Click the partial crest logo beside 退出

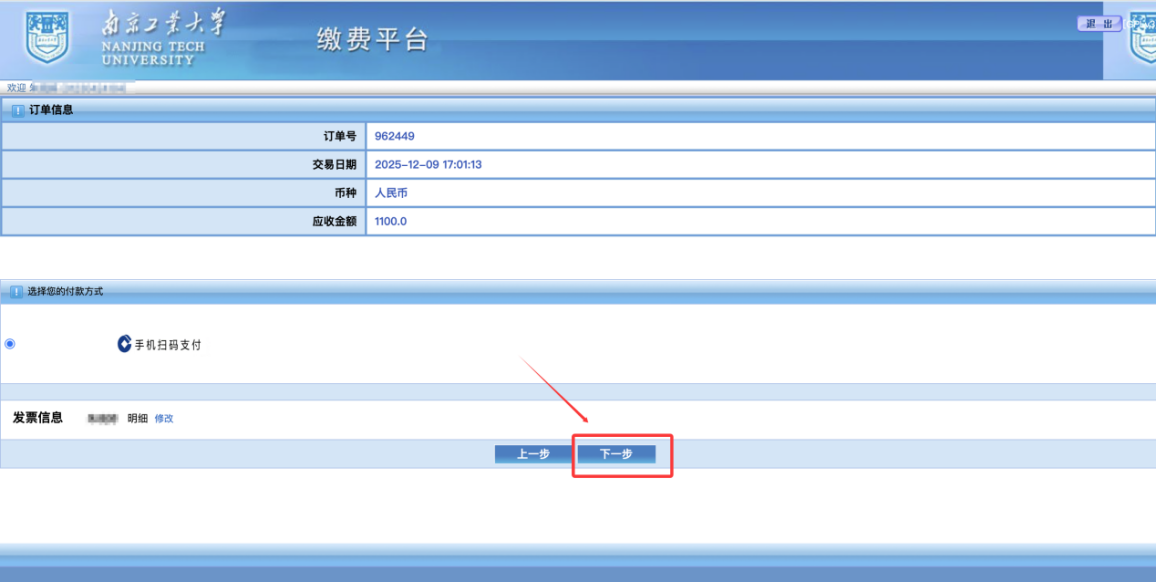1142,38
